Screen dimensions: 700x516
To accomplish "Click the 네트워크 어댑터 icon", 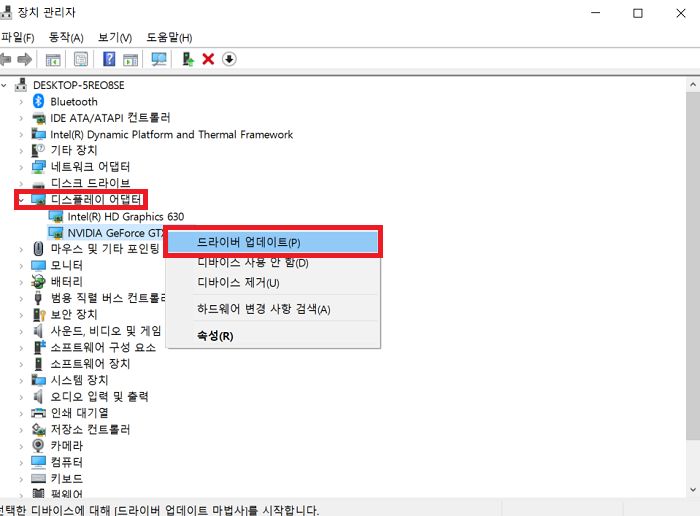I will [38, 167].
